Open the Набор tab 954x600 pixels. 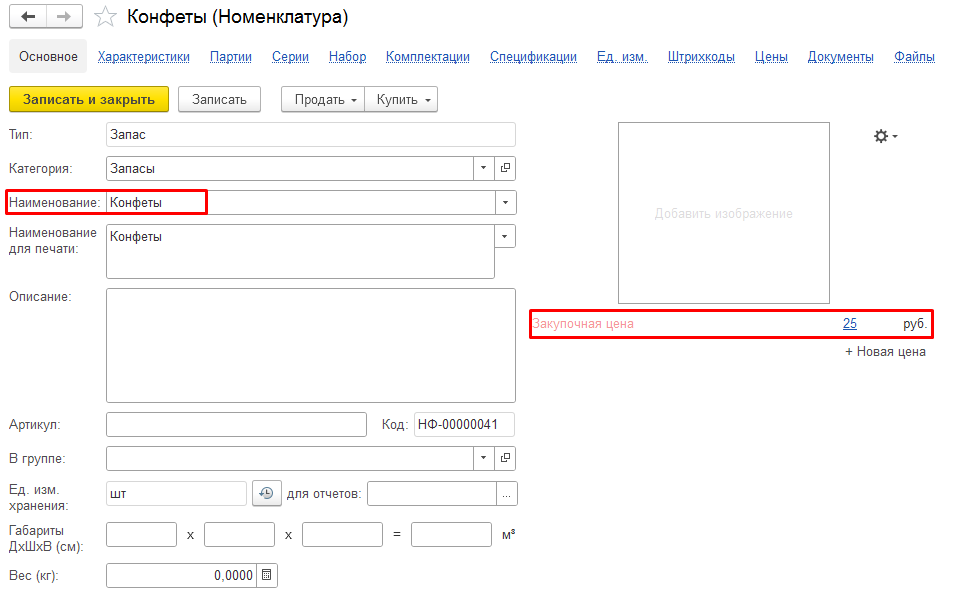click(347, 57)
